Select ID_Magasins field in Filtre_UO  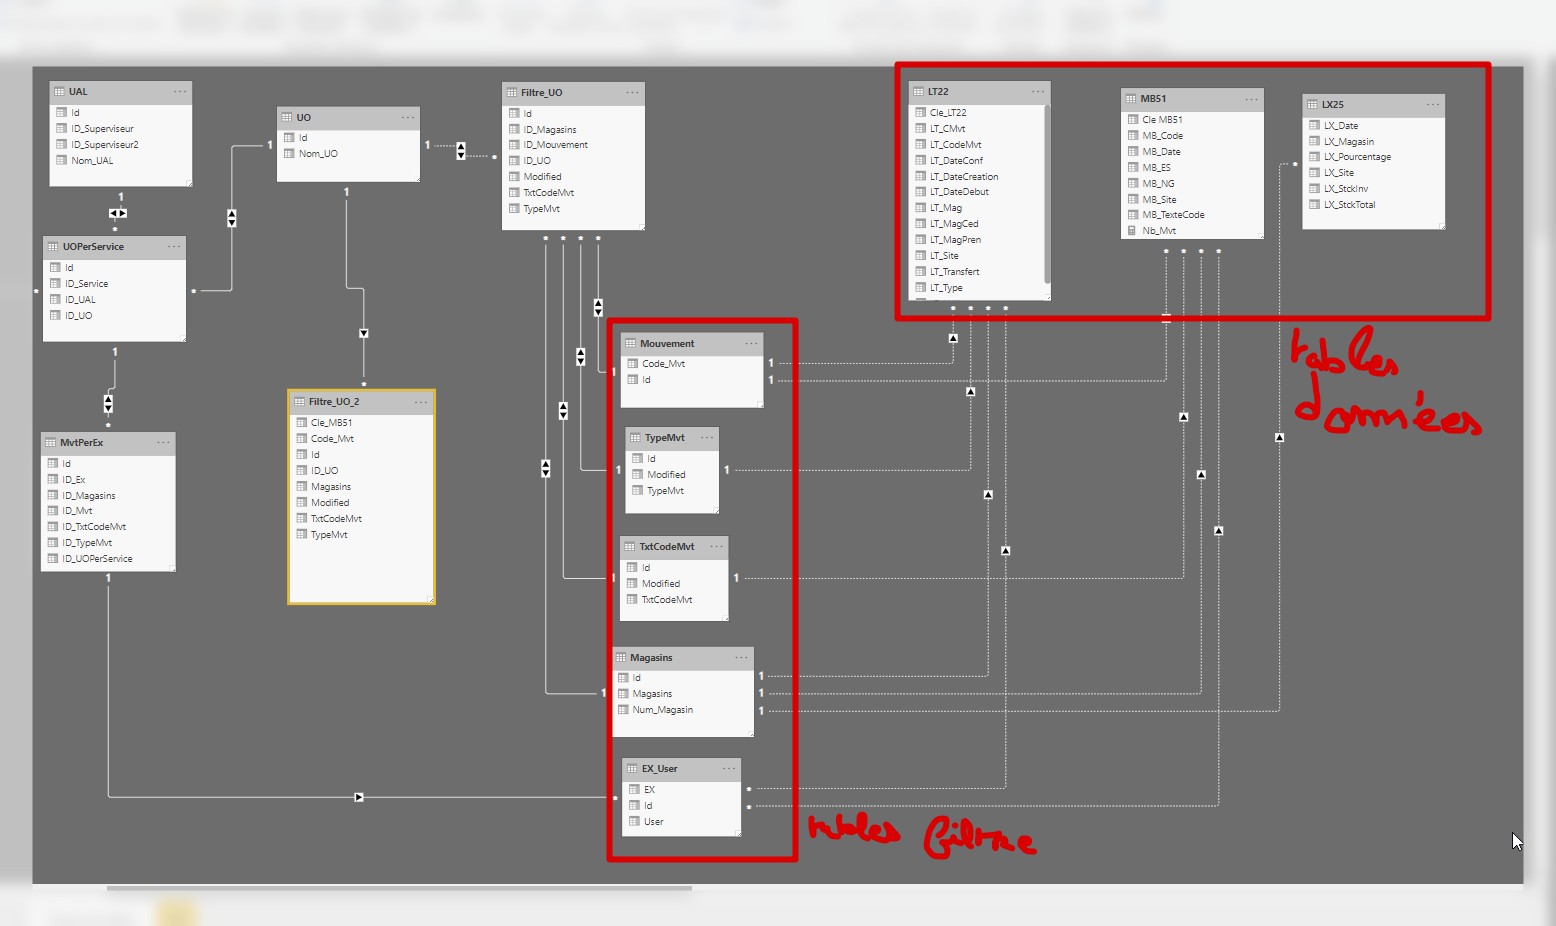[x=550, y=129]
